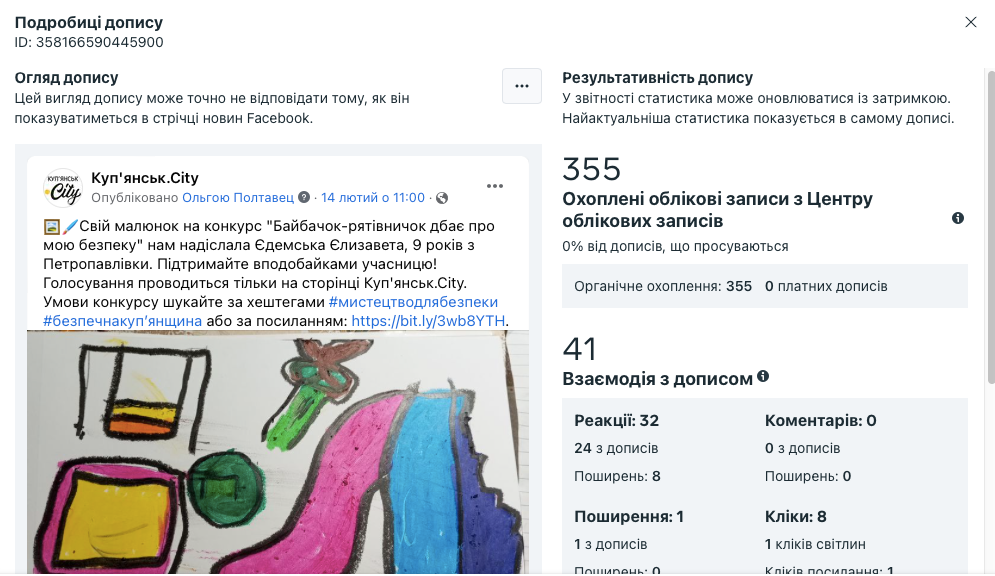
Task: Click the info icon beside Взаємодія з дописом
Action: (763, 376)
